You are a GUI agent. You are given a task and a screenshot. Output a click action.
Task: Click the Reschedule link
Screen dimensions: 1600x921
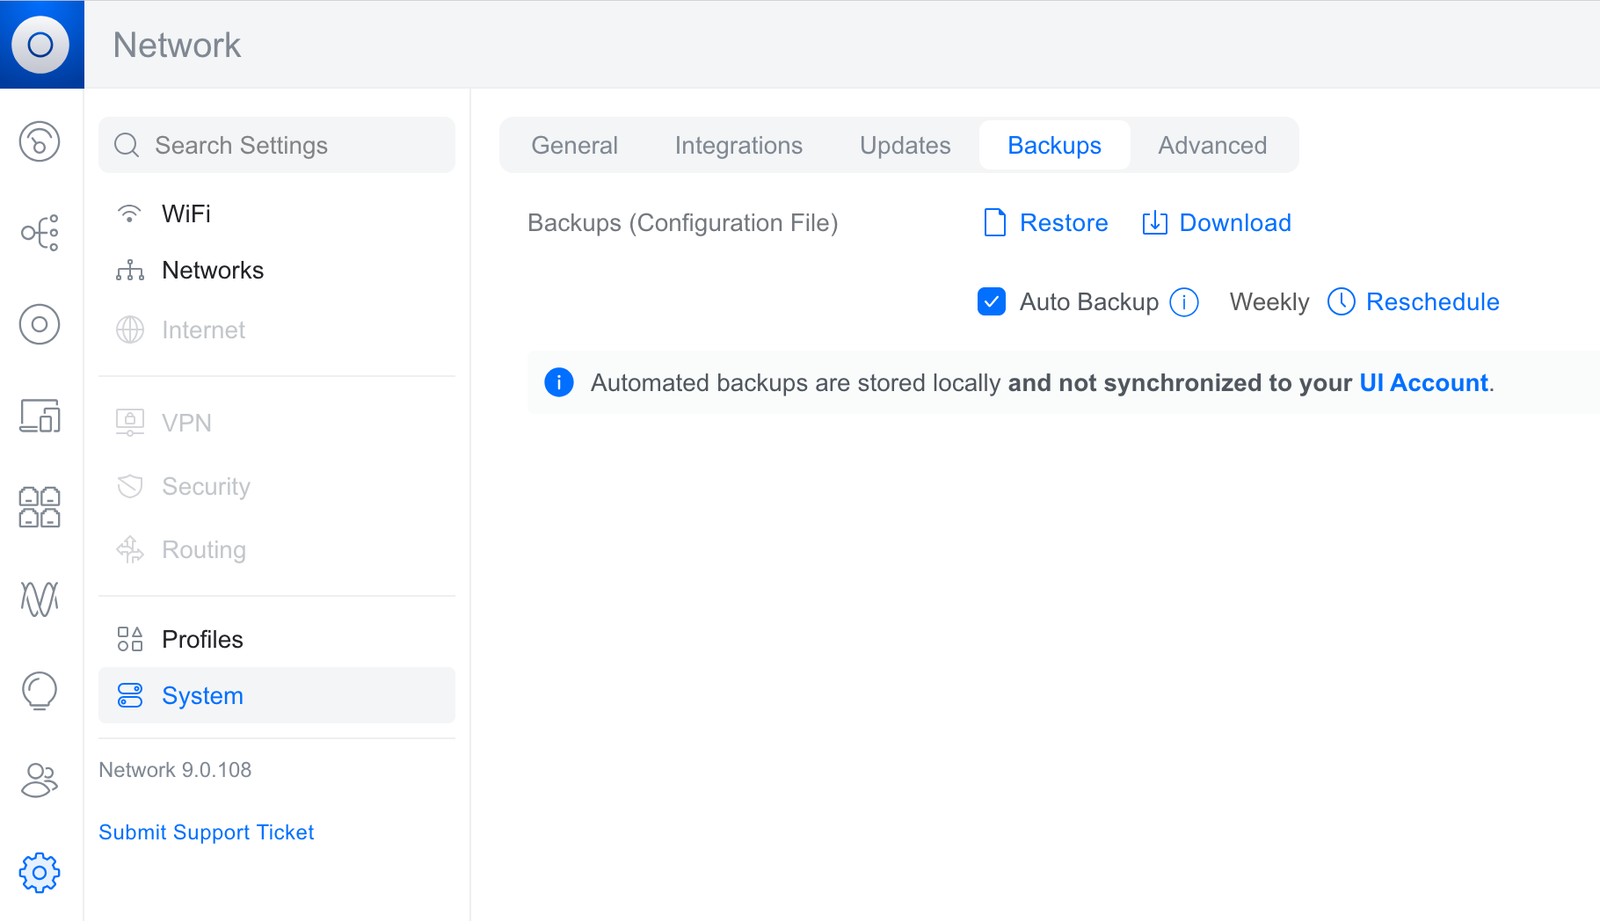click(x=1432, y=301)
